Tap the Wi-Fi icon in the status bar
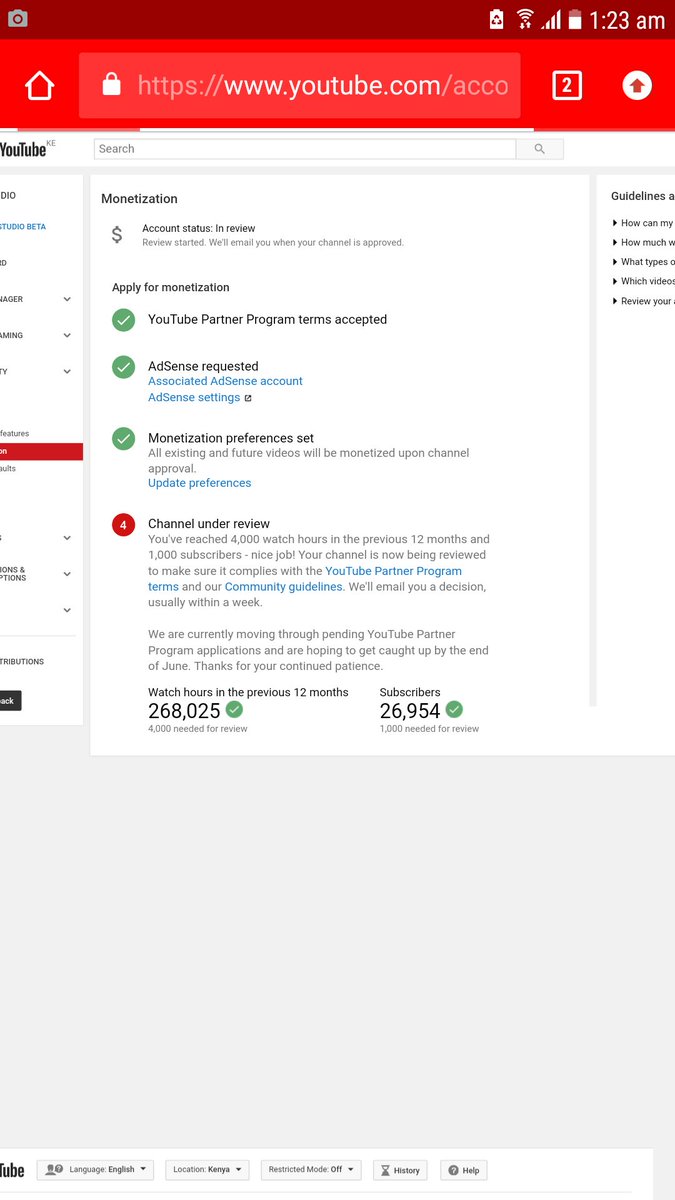The width and height of the screenshot is (675, 1200). pyautogui.click(x=525, y=19)
